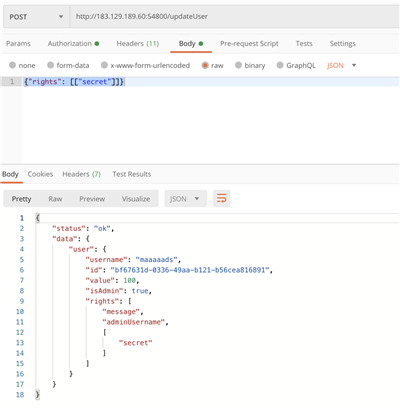Open the response format JSON dropdown
This screenshot has height=409, width=400.
pos(186,199)
